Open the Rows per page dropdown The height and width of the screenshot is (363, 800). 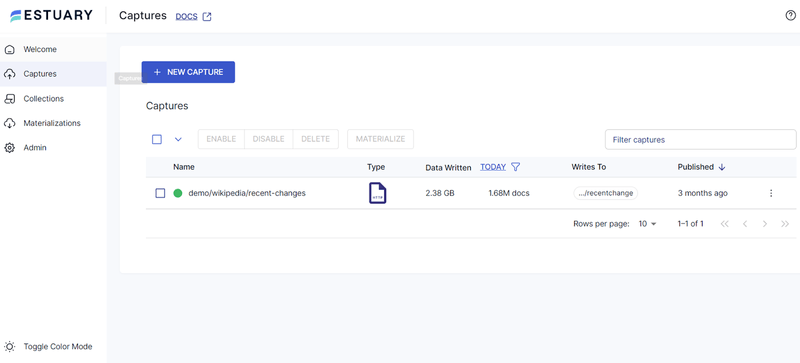coord(647,224)
